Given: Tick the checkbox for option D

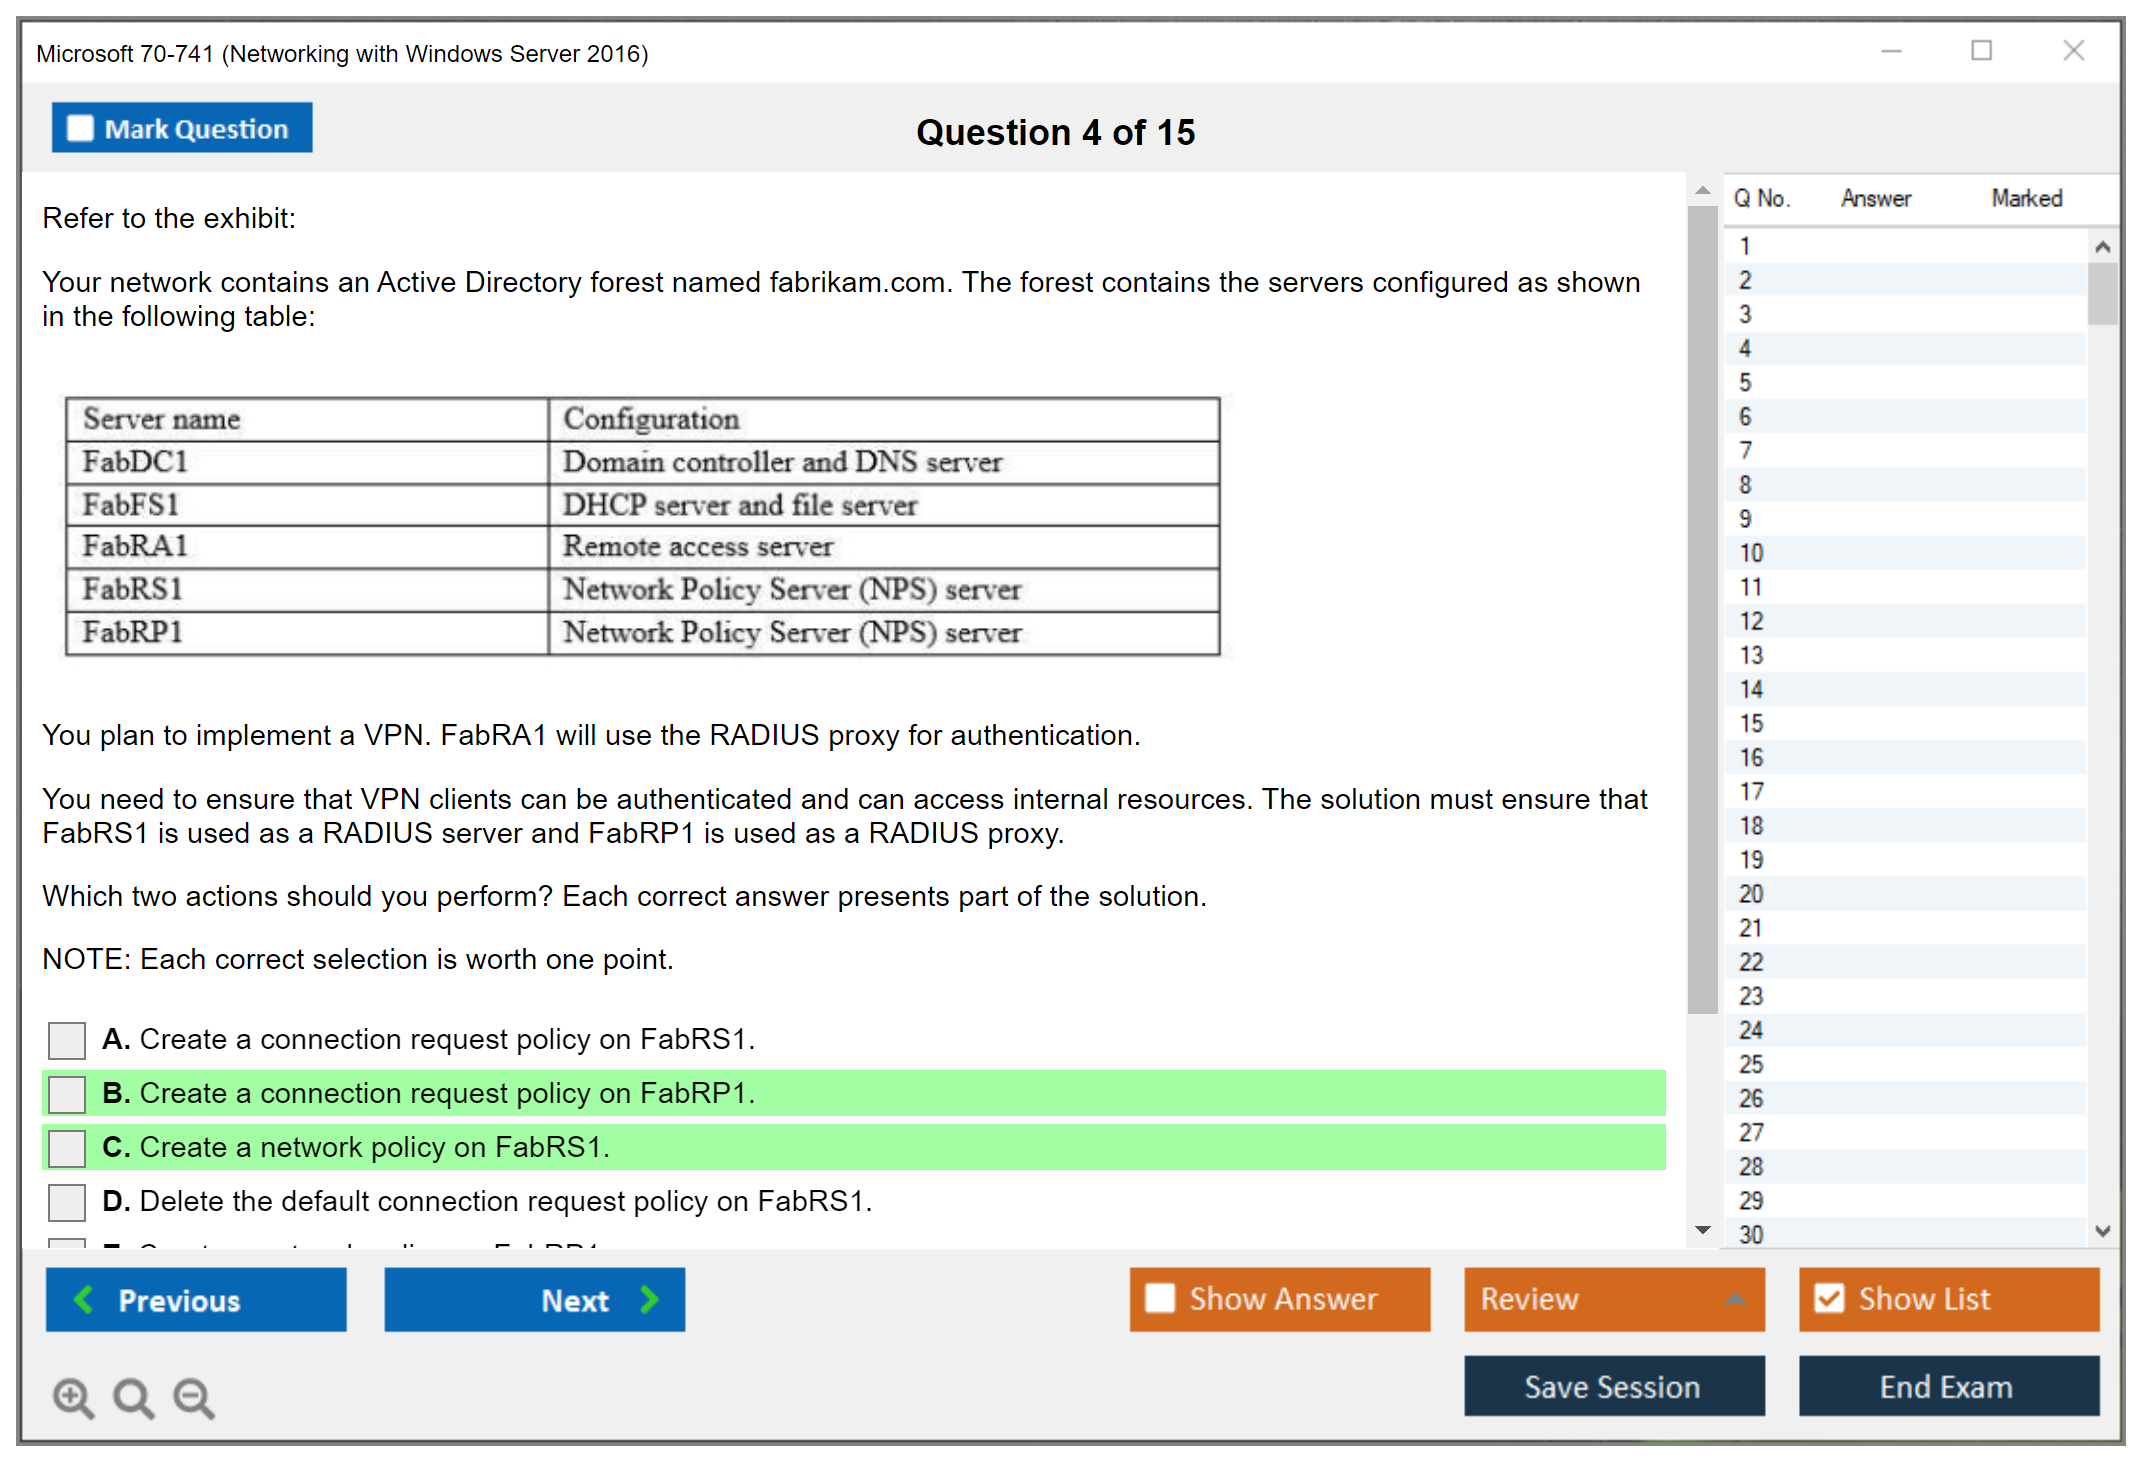Looking at the screenshot, I should (x=67, y=1202).
